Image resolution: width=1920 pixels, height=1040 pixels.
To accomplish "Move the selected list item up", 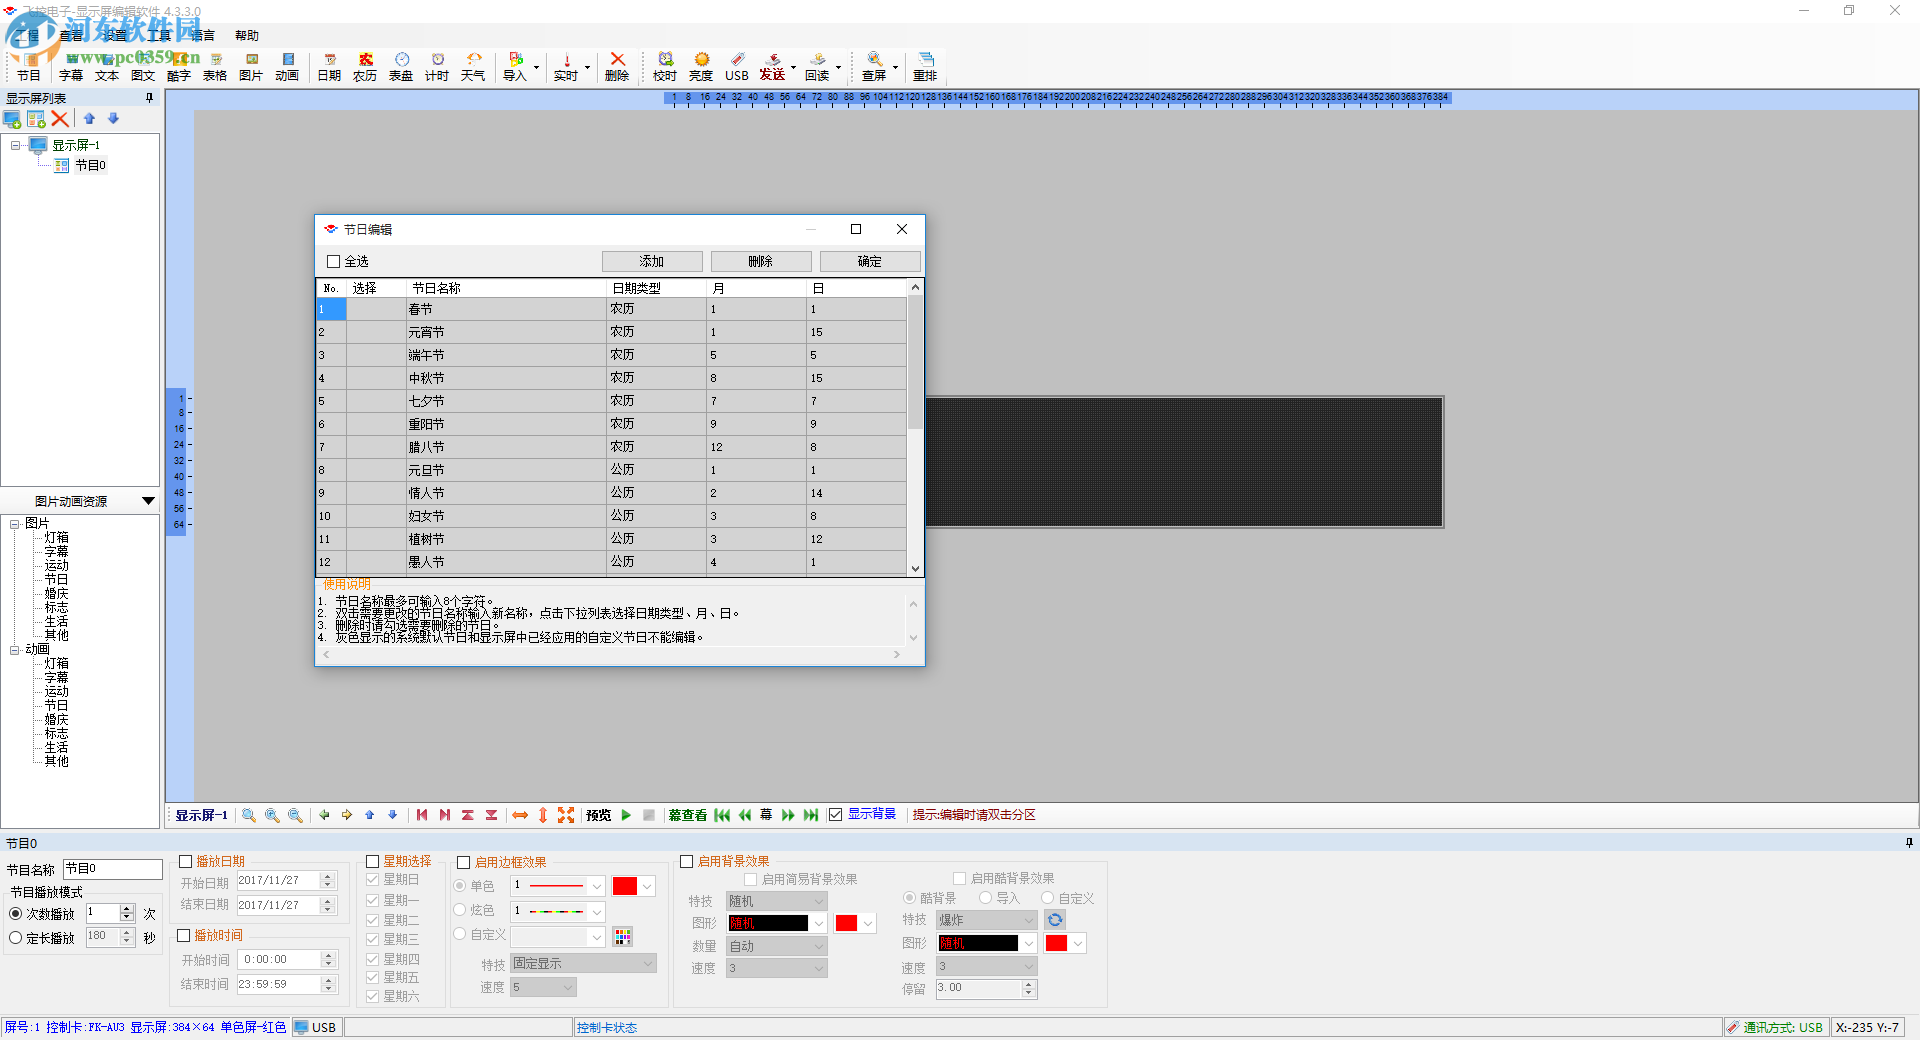I will click(89, 119).
